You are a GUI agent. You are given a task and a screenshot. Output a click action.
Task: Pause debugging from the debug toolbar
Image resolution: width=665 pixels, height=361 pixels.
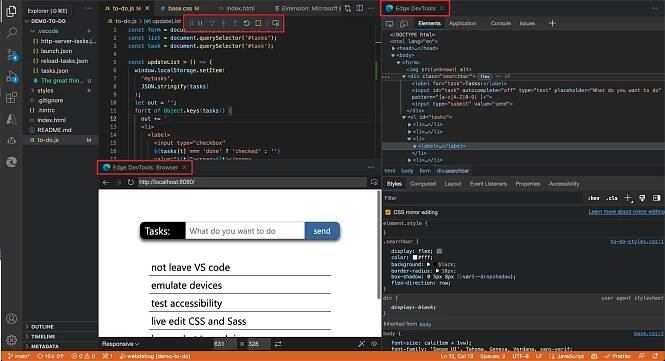tap(200, 23)
